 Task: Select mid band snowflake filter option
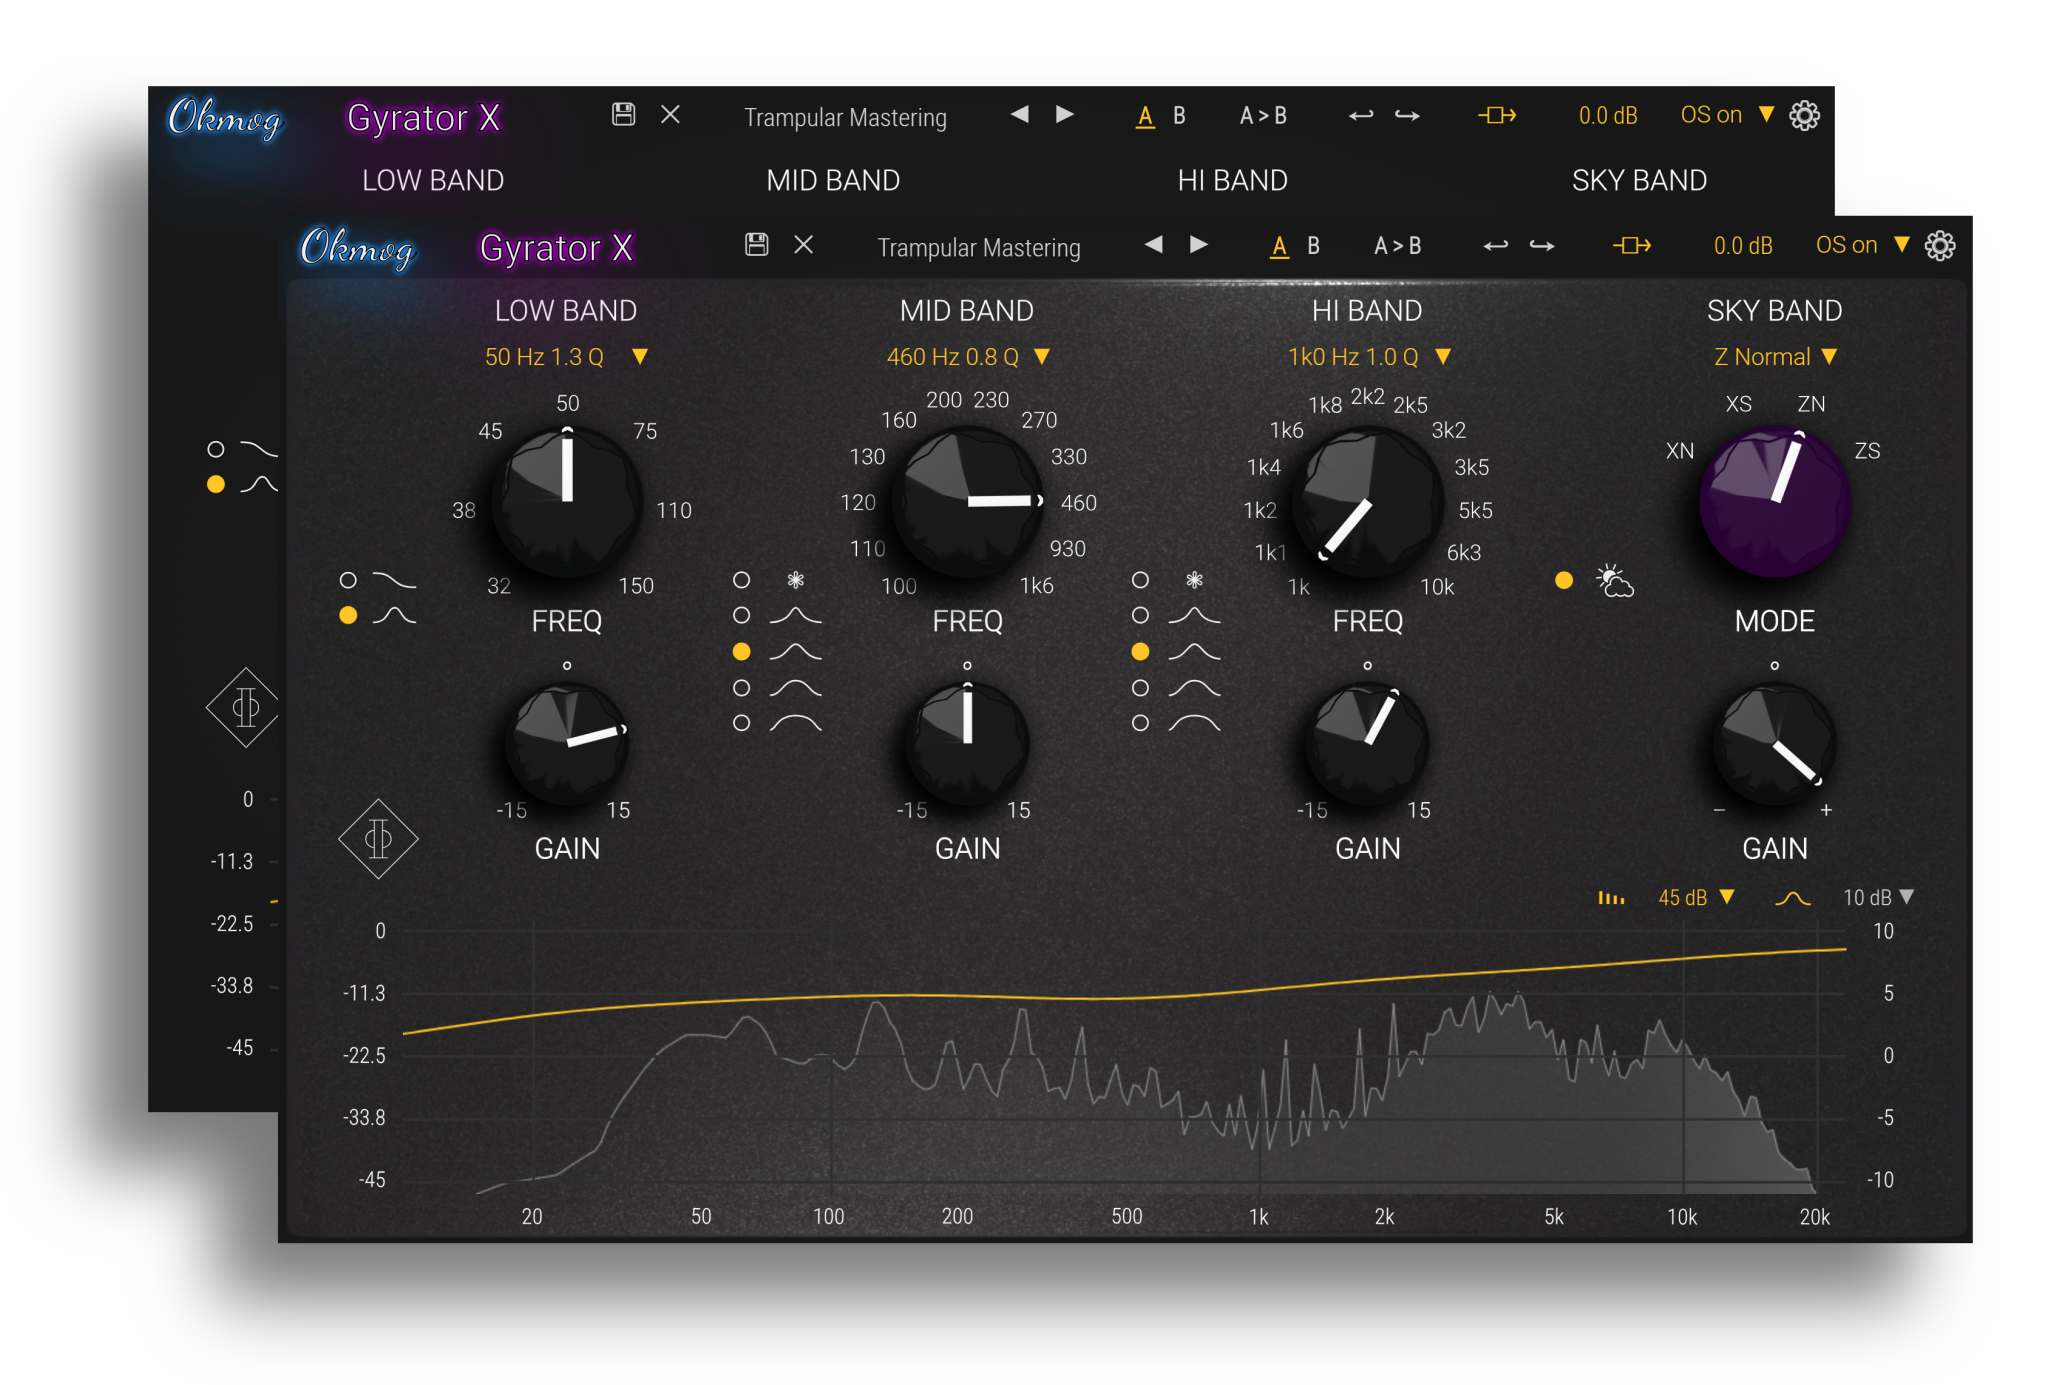[x=742, y=580]
